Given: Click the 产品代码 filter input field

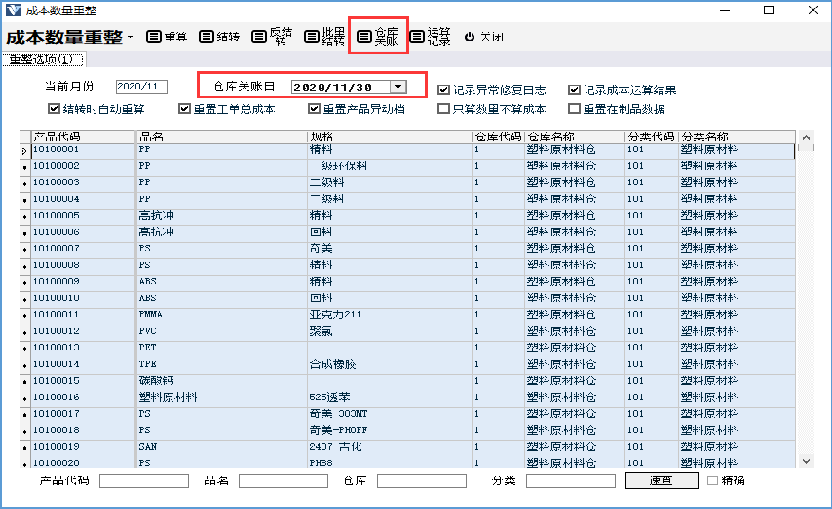Looking at the screenshot, I should click(x=143, y=481).
